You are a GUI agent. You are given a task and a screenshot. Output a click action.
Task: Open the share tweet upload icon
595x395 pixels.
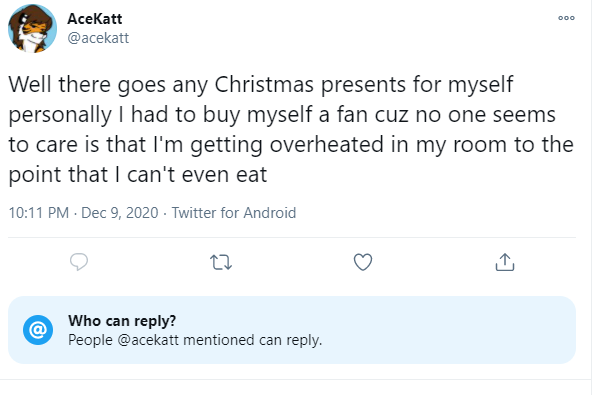505,262
